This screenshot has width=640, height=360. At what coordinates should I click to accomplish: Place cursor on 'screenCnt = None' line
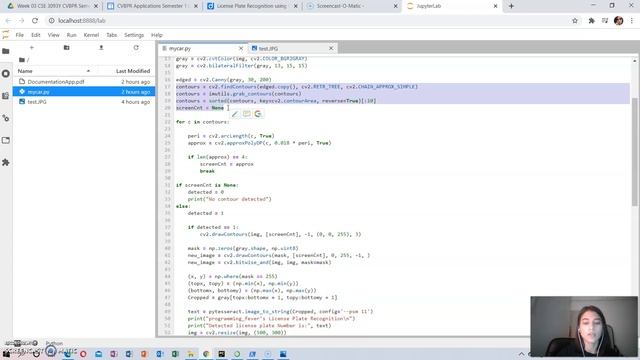coord(200,108)
